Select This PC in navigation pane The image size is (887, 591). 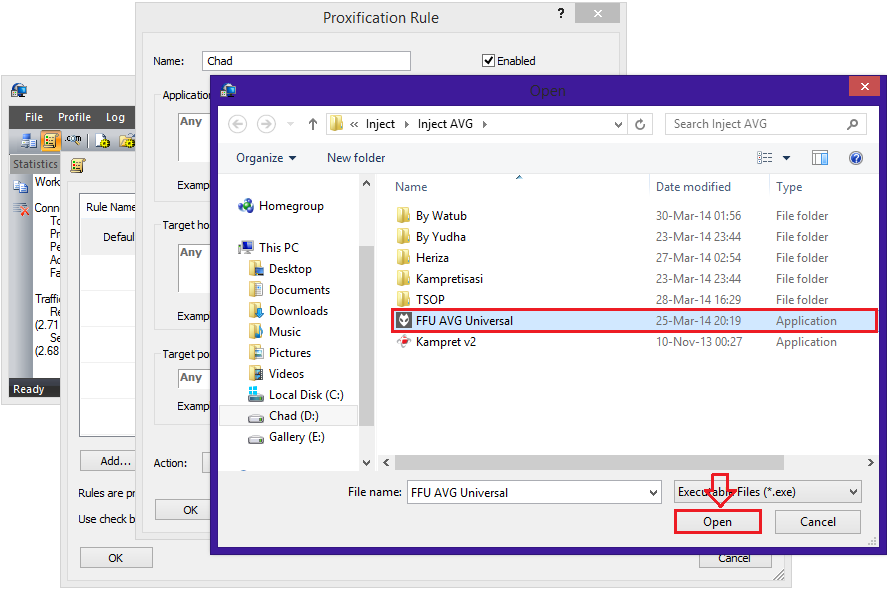click(278, 248)
